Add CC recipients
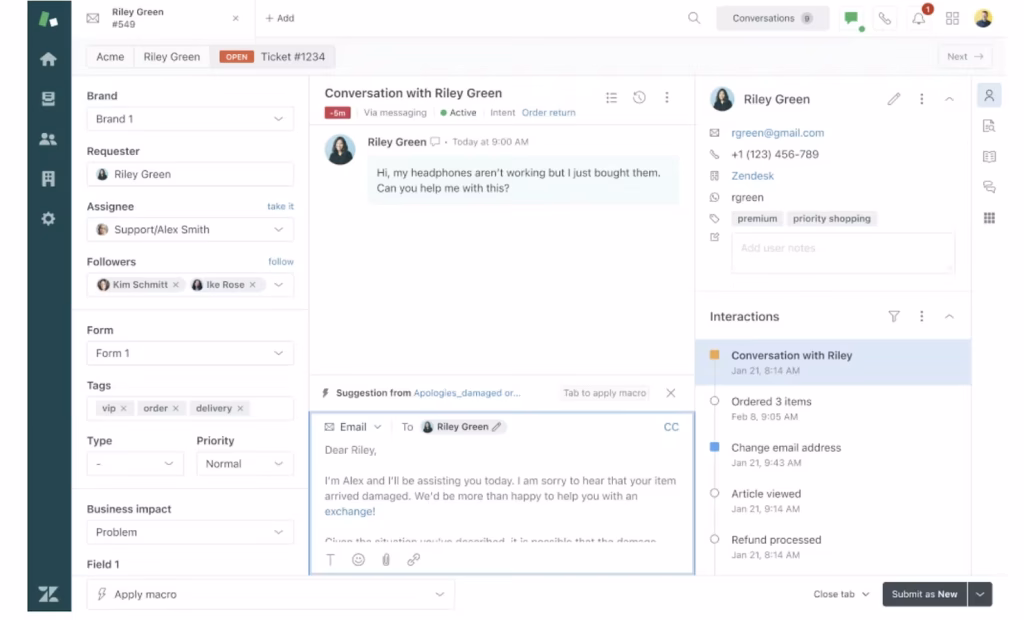Screen dimensions: 1024x620 [x=671, y=427]
